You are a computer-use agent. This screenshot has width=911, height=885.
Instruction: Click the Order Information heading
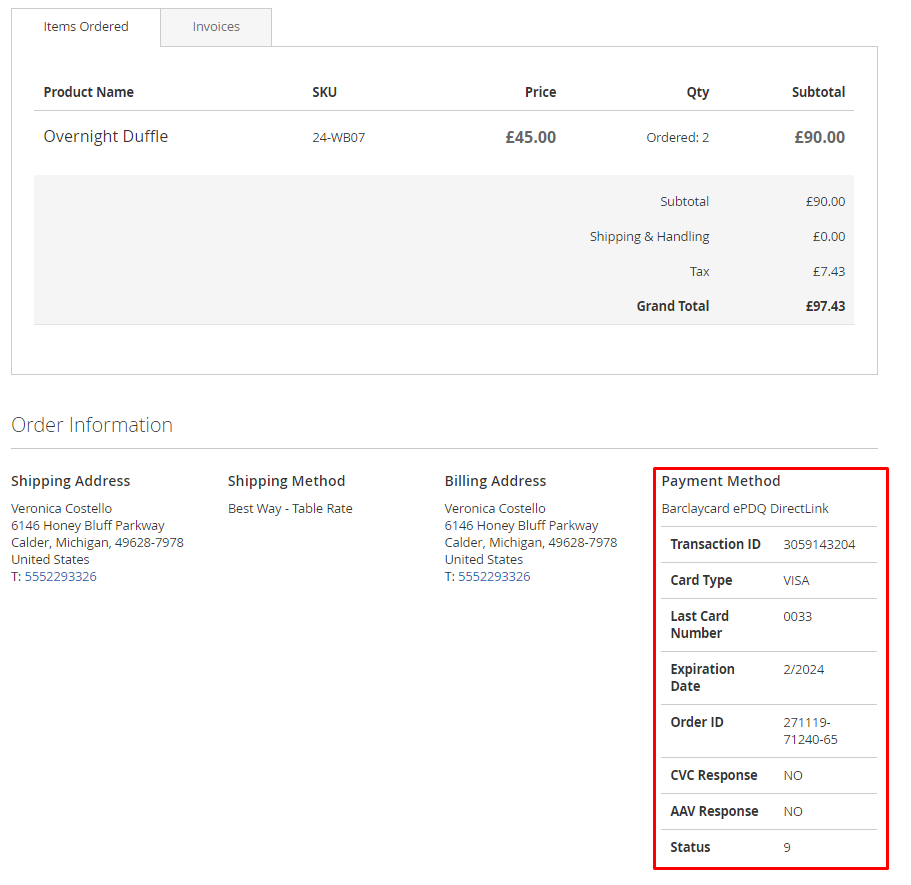pos(92,425)
